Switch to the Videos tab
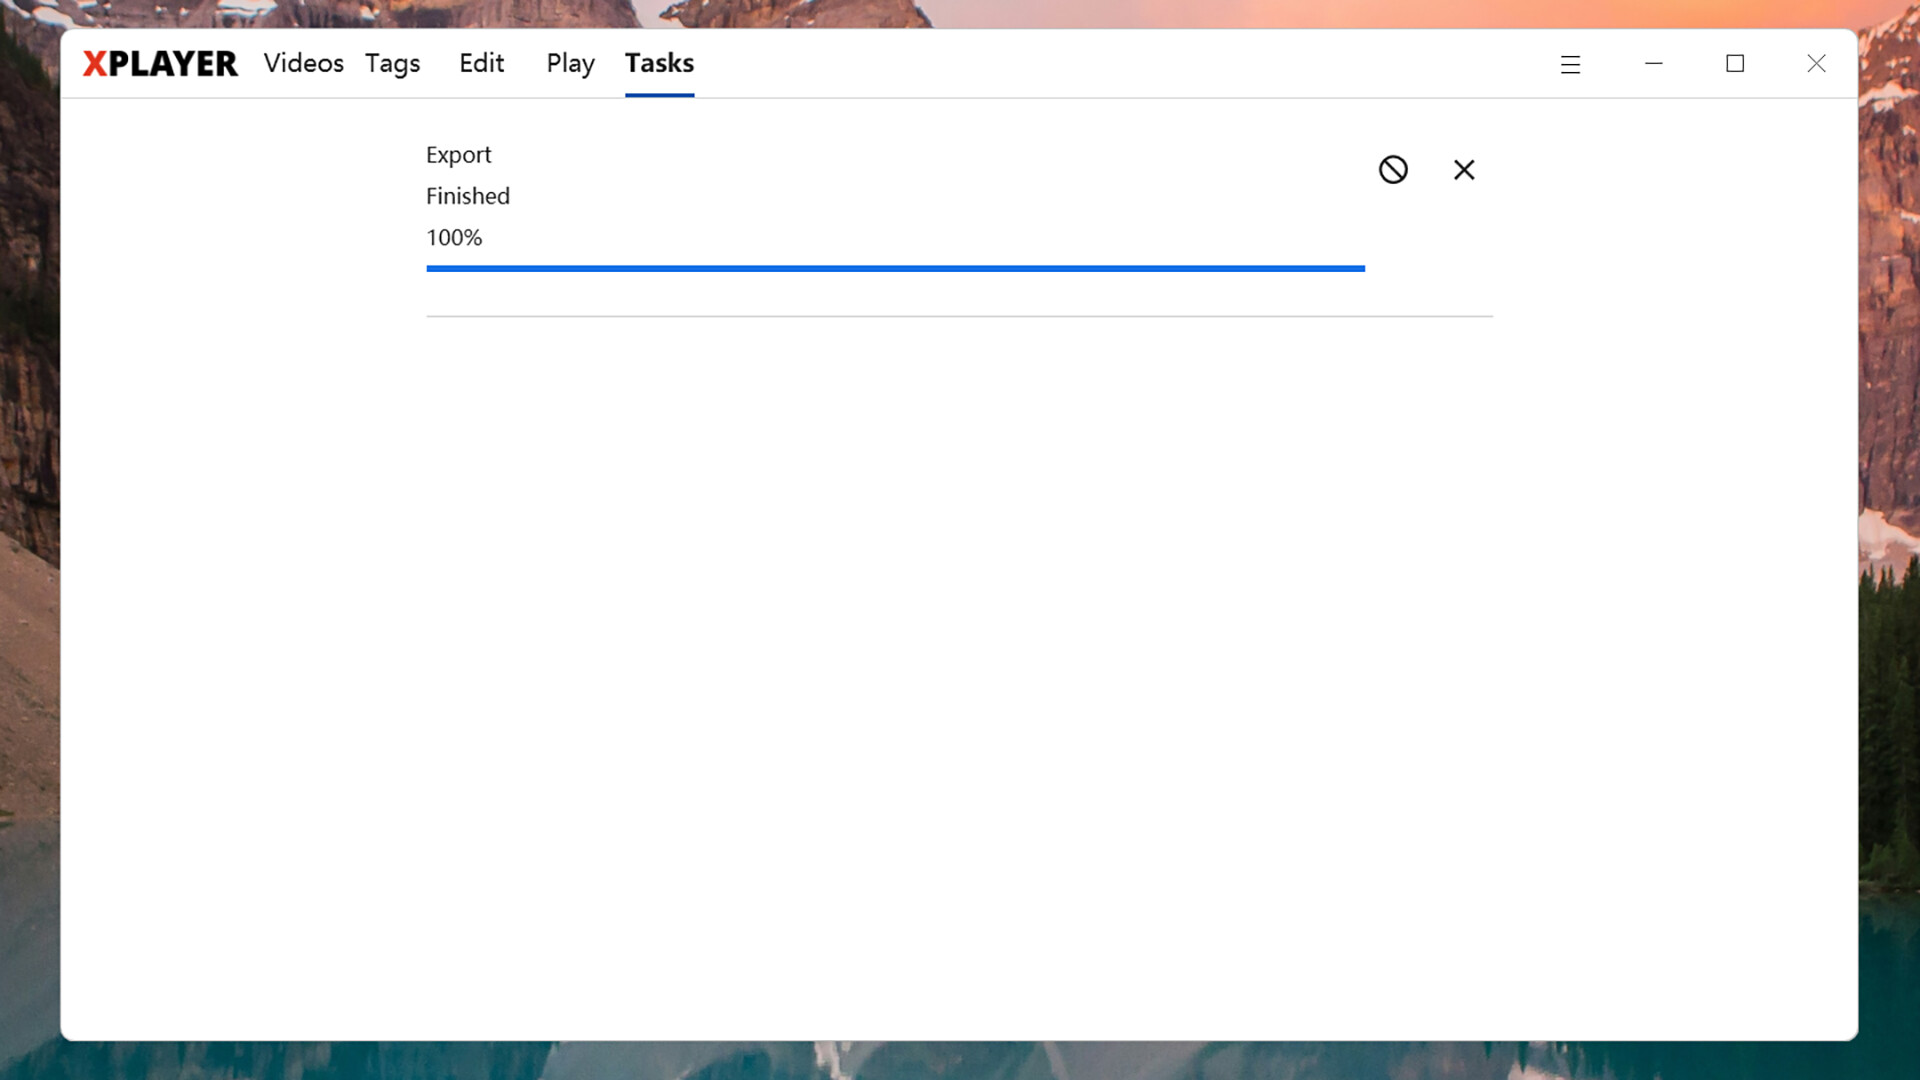1920x1080 pixels. pyautogui.click(x=303, y=63)
